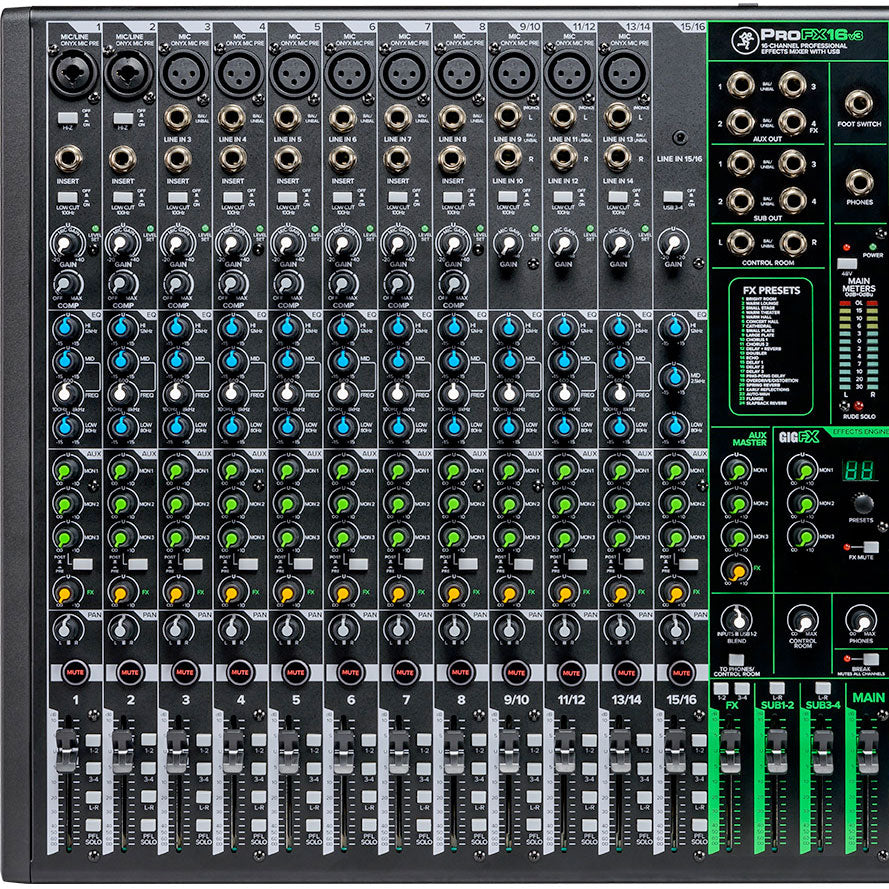Viewport: 889px width, 889px height.
Task: Engage the Low Cut switch on channel 1
Action: (69, 199)
